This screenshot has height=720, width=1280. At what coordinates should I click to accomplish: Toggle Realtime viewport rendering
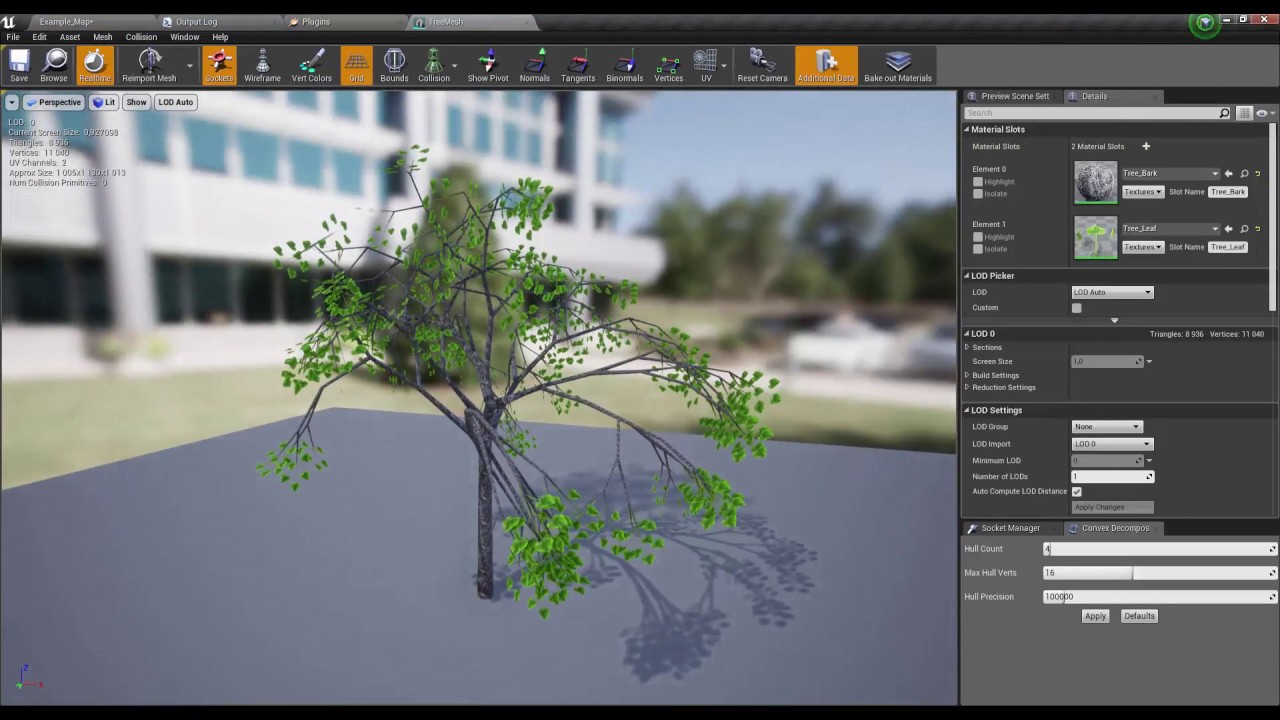pyautogui.click(x=95, y=66)
